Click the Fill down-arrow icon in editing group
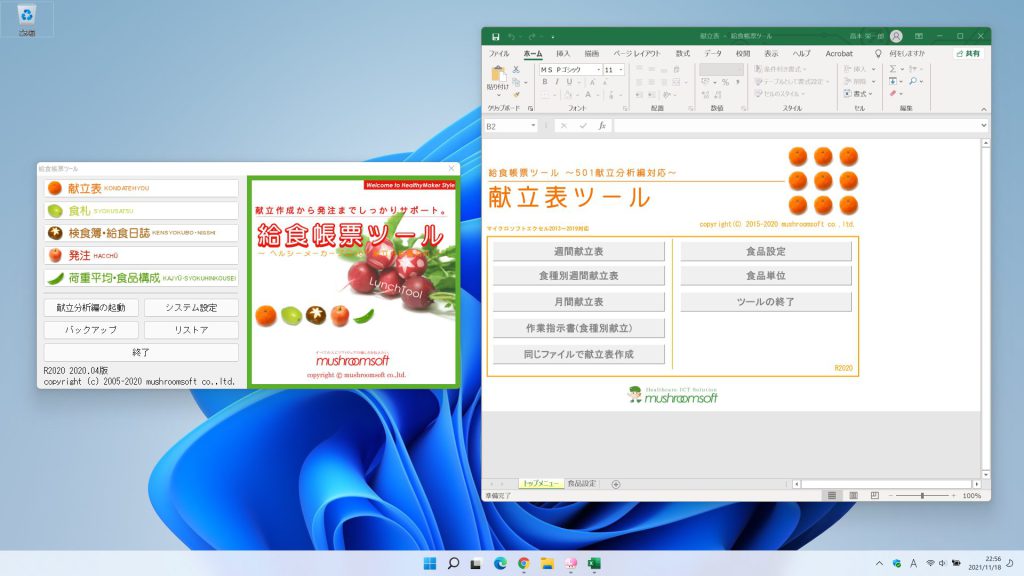The image size is (1024, 576). tap(893, 81)
